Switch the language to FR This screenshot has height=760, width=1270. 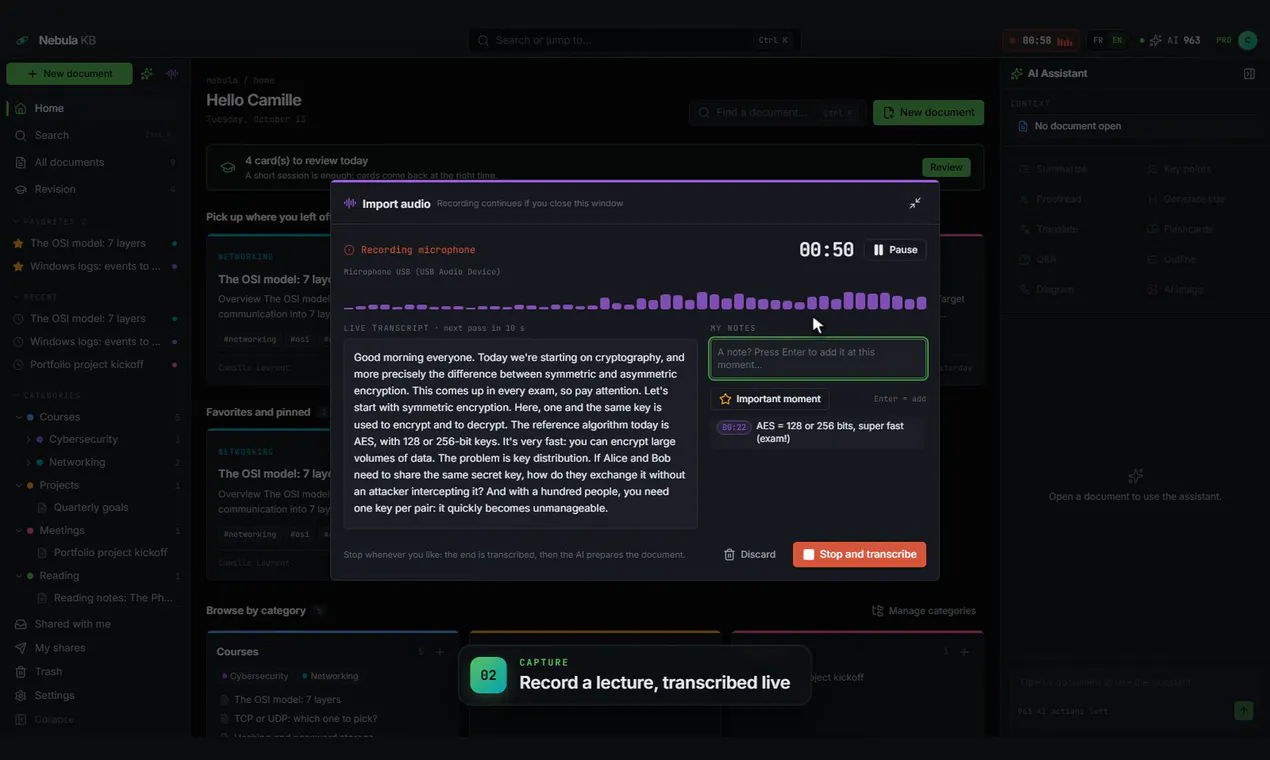pyautogui.click(x=1098, y=40)
